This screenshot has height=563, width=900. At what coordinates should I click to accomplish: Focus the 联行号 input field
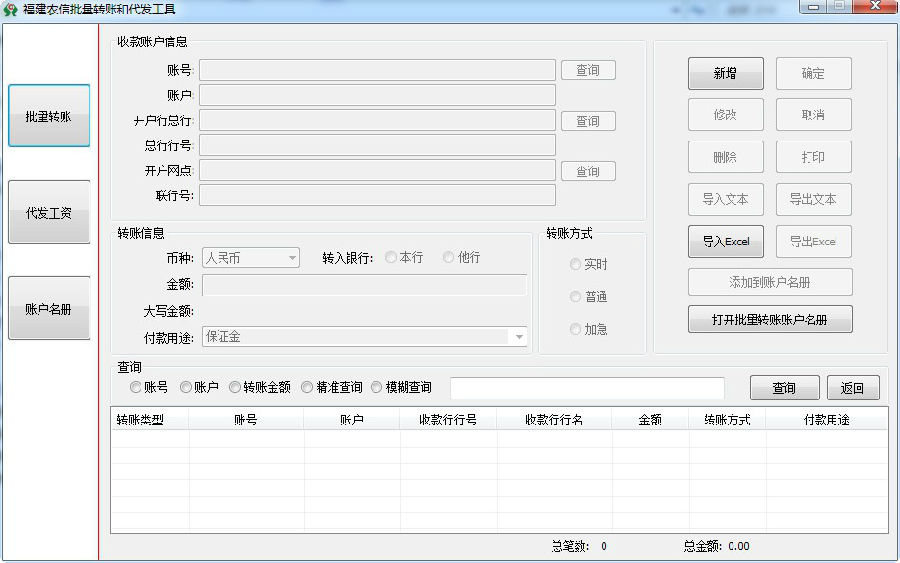(x=377, y=195)
